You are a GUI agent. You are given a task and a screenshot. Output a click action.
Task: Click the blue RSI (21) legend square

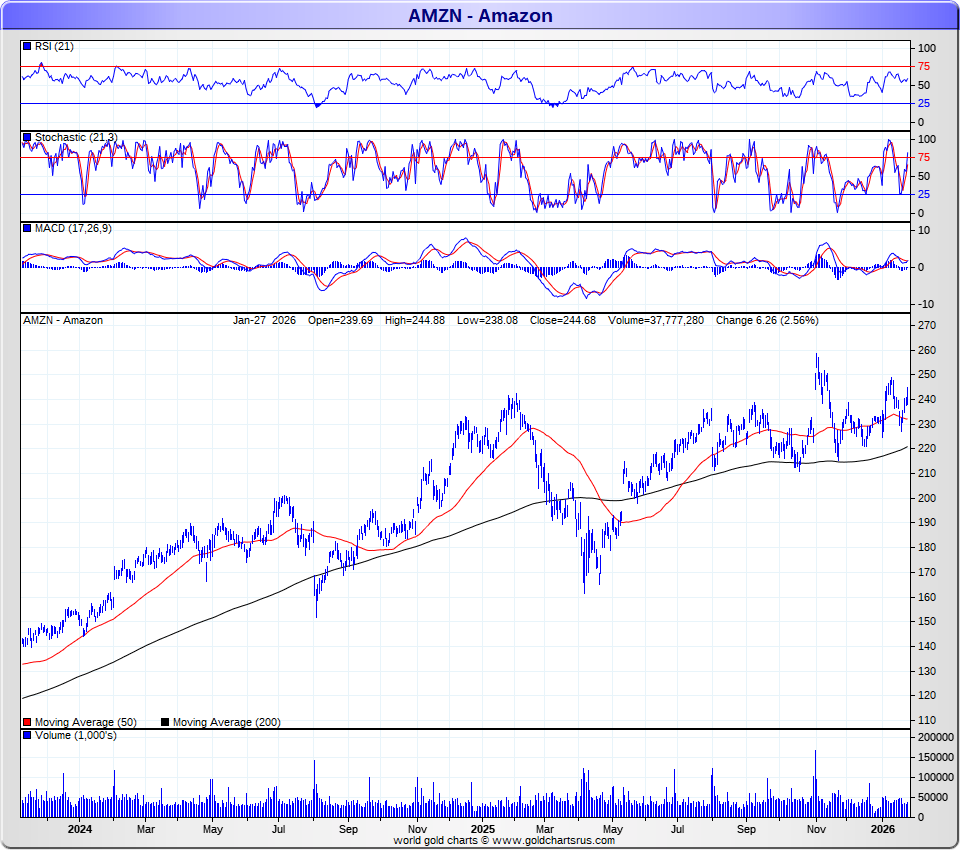click(27, 46)
